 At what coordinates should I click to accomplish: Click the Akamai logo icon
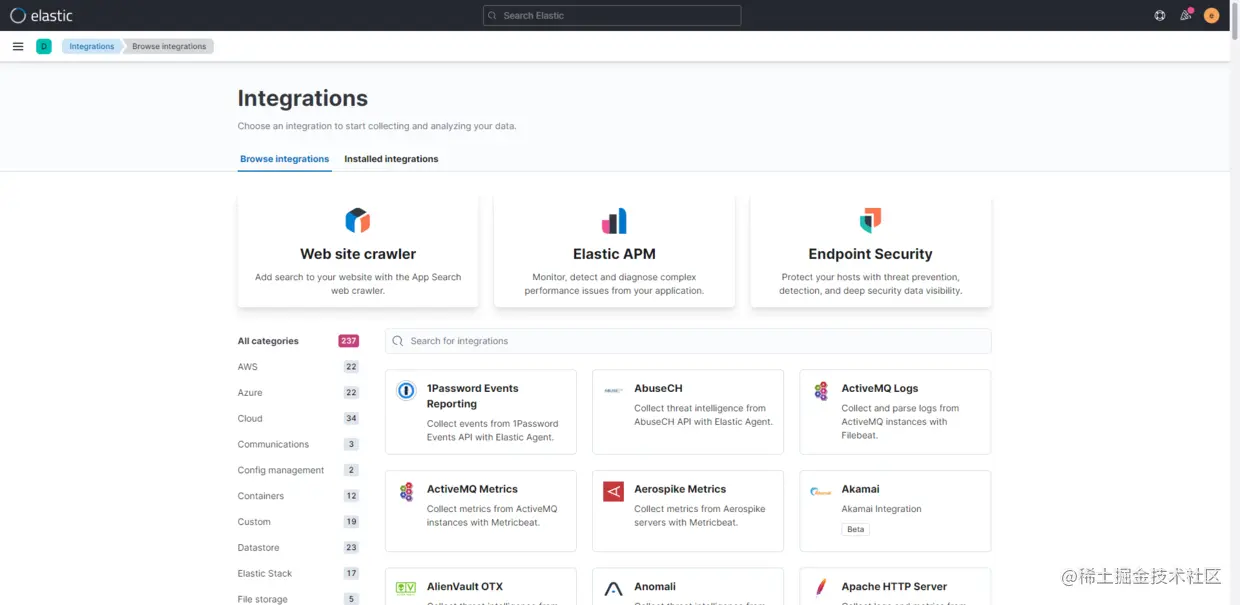(821, 492)
